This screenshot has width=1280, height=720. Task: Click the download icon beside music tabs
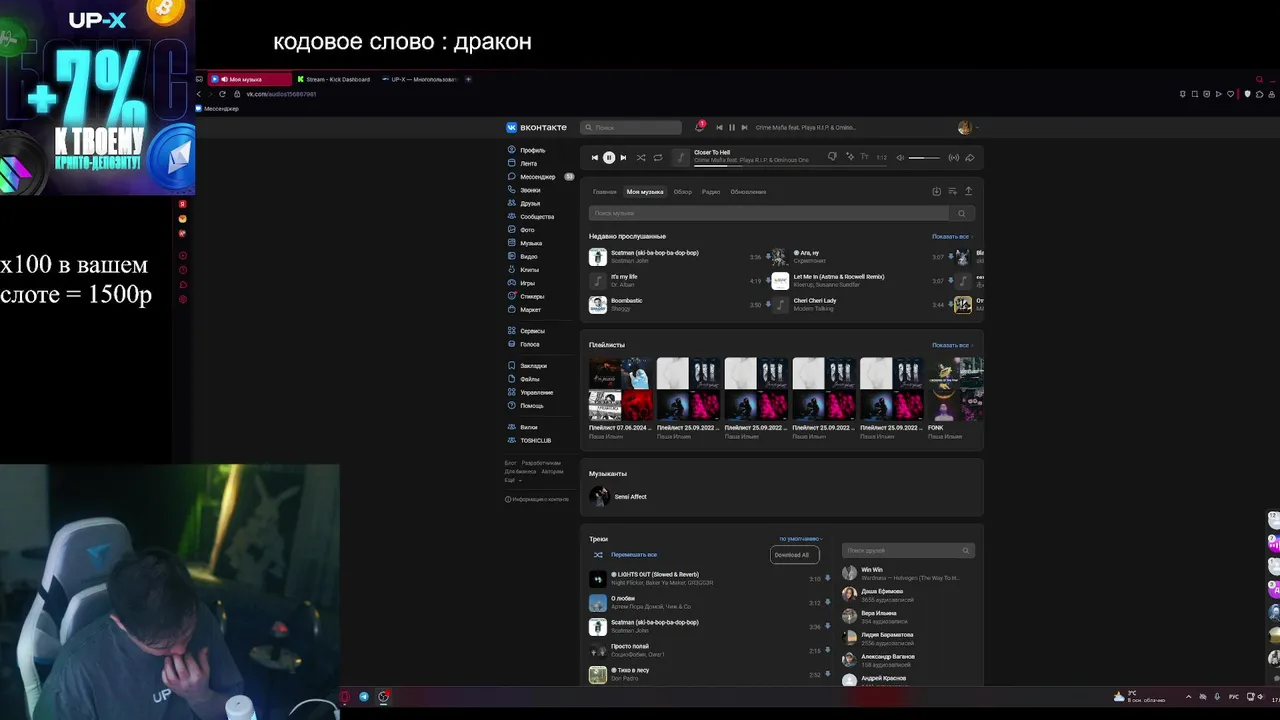(x=937, y=191)
